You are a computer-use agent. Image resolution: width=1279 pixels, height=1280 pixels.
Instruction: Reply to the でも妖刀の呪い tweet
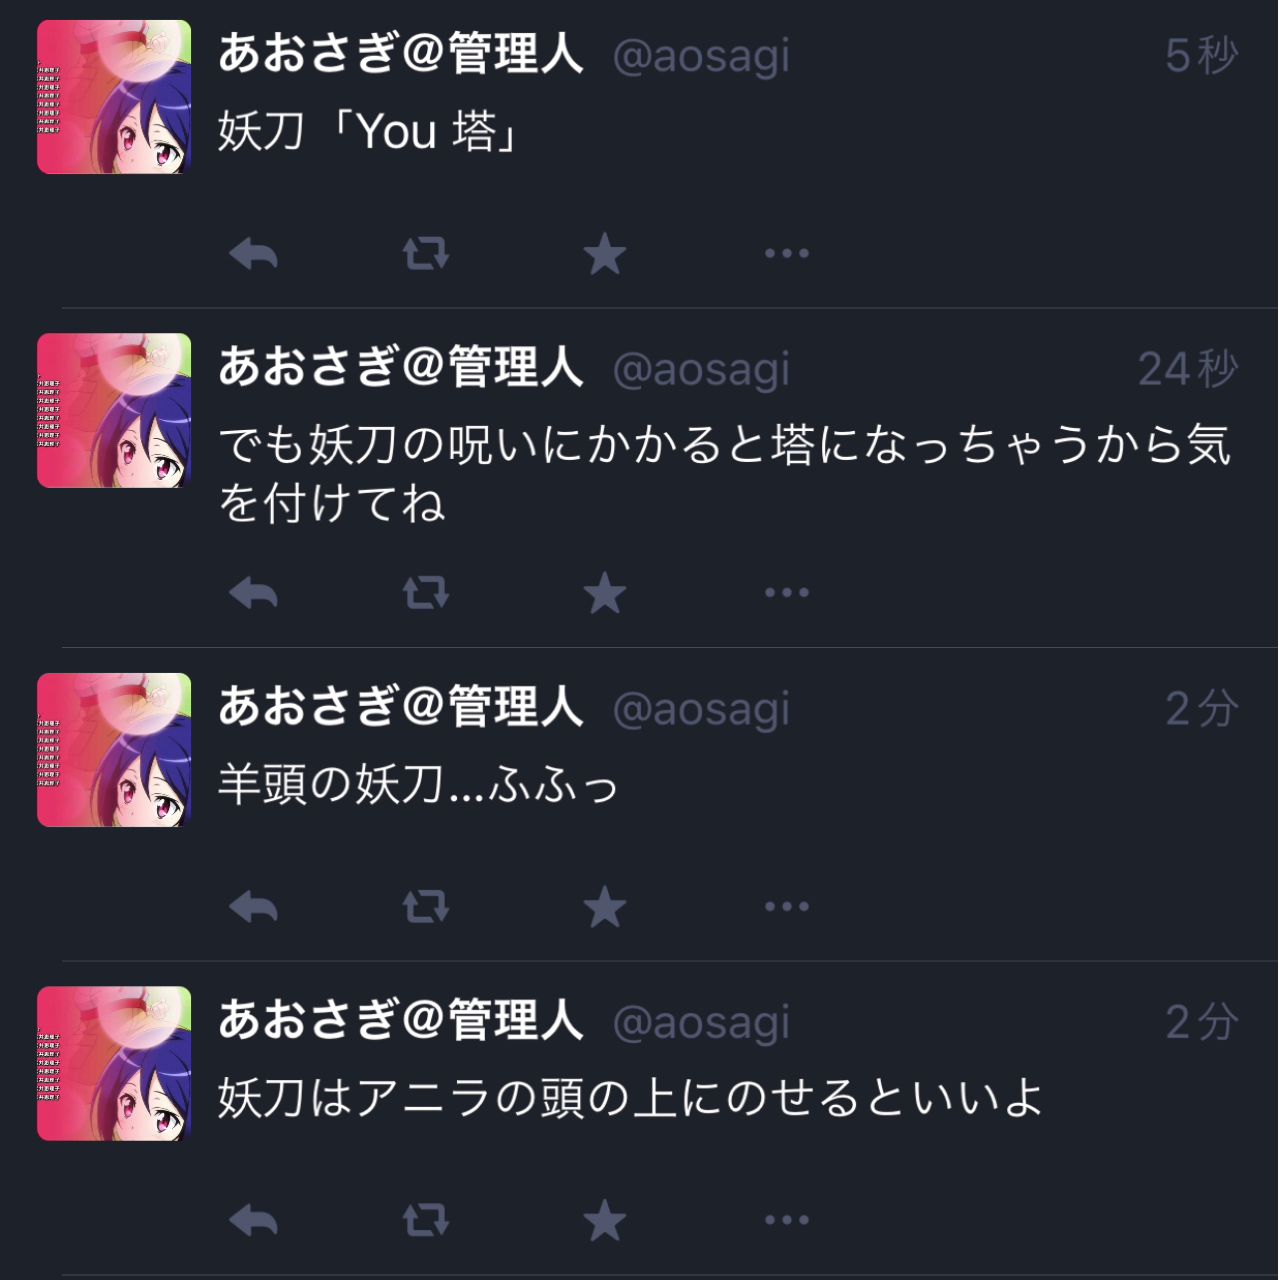[x=253, y=593]
